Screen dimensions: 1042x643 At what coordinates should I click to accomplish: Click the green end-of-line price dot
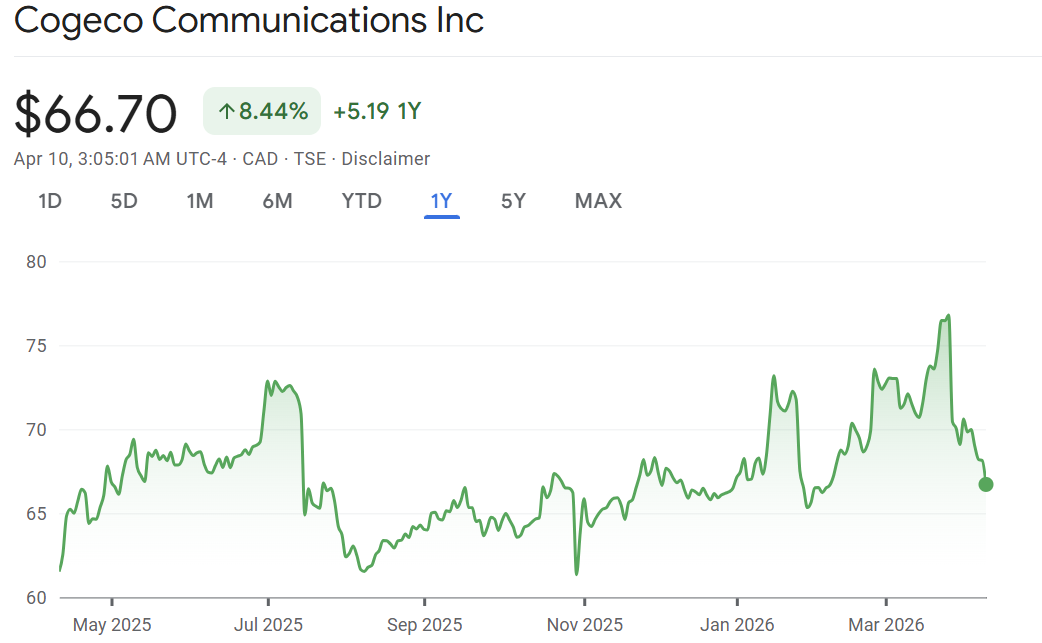coord(986,484)
